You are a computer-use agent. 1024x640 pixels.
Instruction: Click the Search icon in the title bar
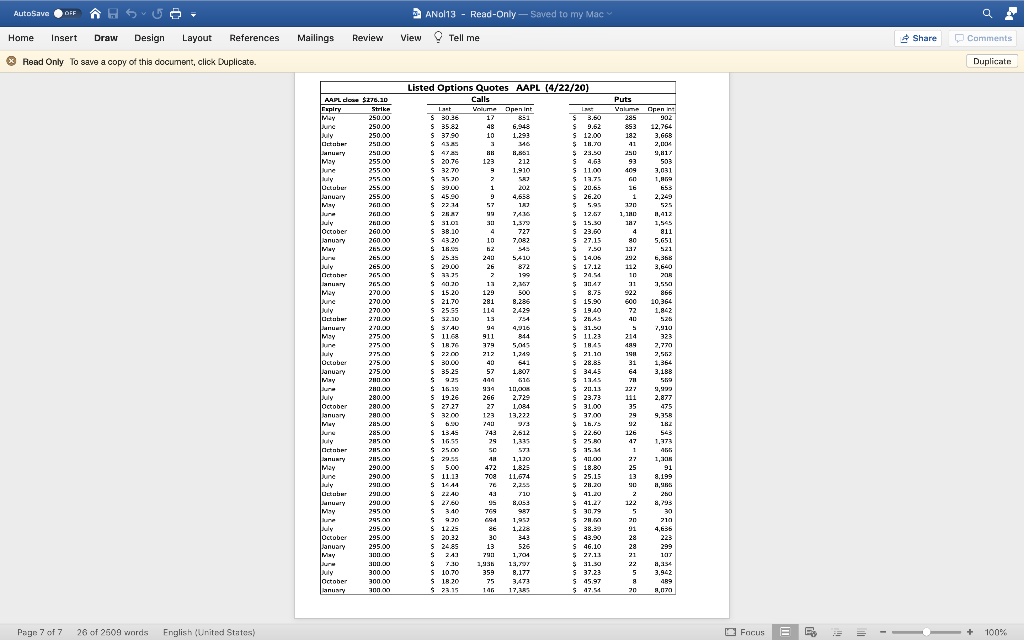pos(986,13)
